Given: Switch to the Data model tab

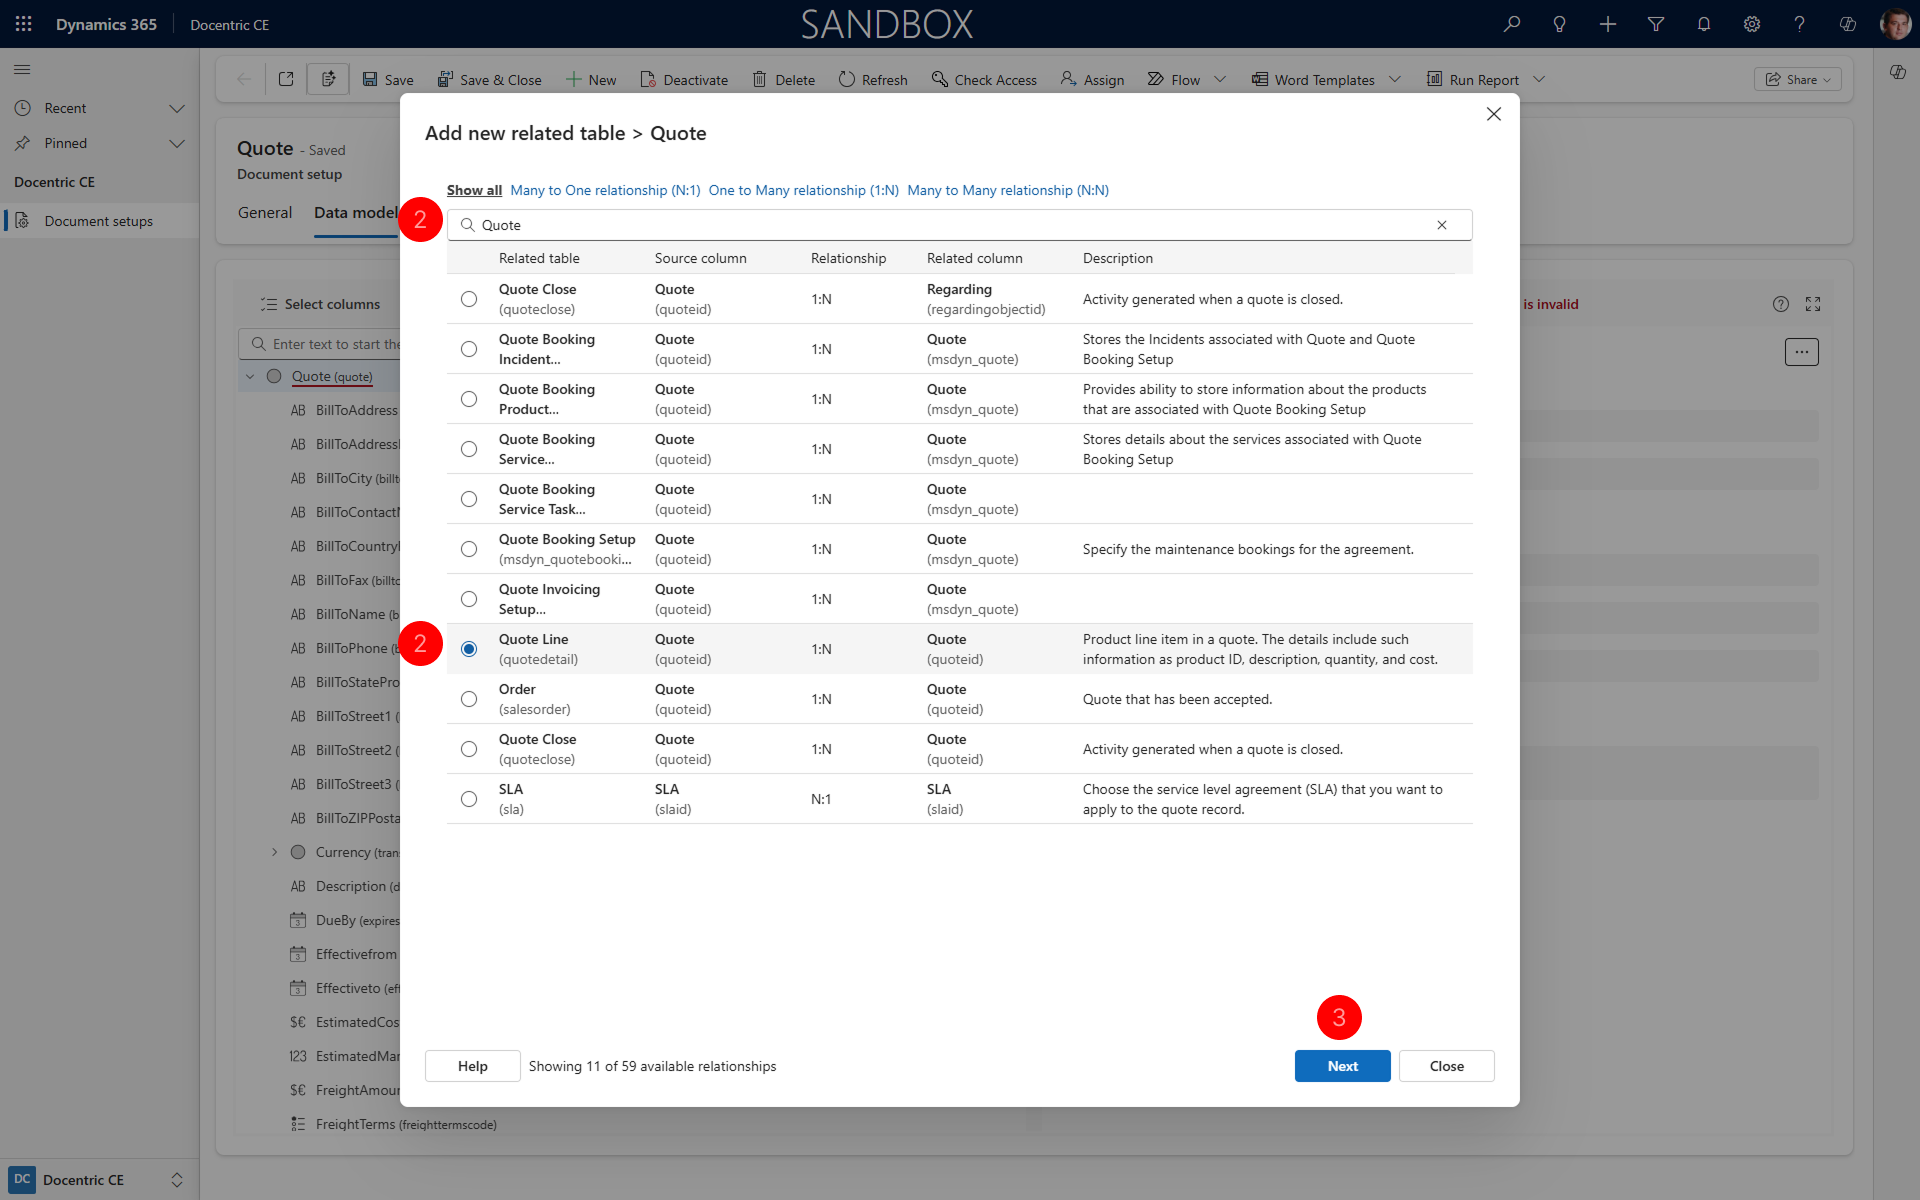Looking at the screenshot, I should 356,213.
